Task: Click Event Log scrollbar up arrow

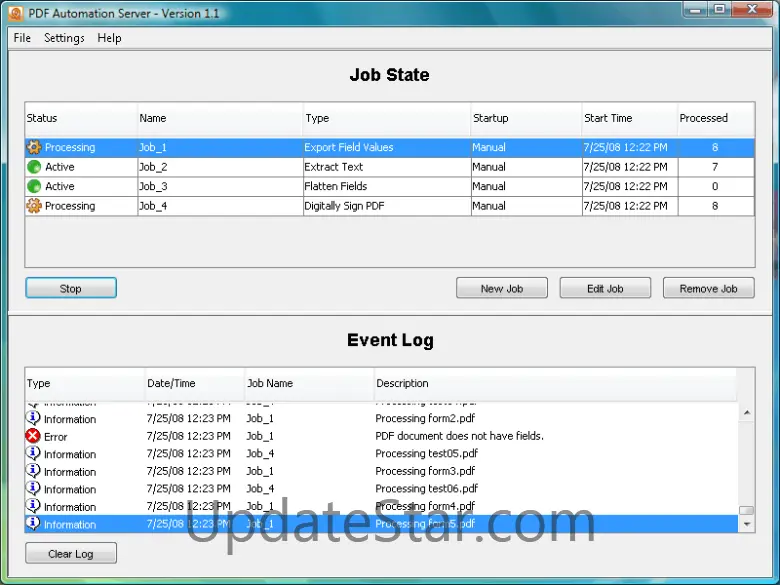Action: (747, 413)
